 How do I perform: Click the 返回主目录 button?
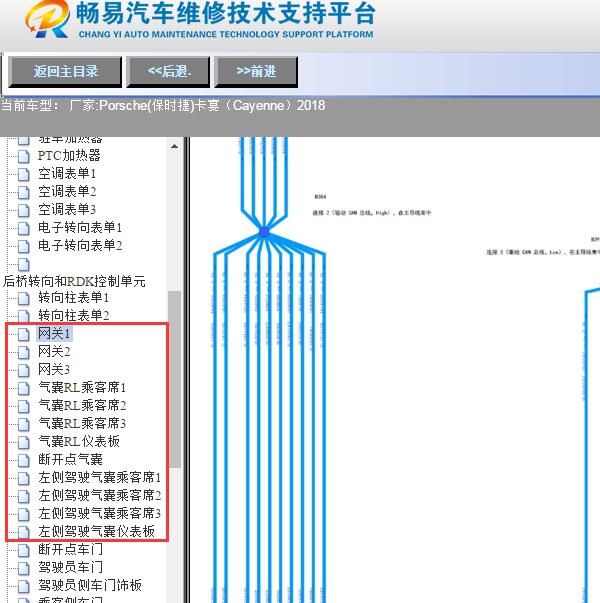pos(65,72)
